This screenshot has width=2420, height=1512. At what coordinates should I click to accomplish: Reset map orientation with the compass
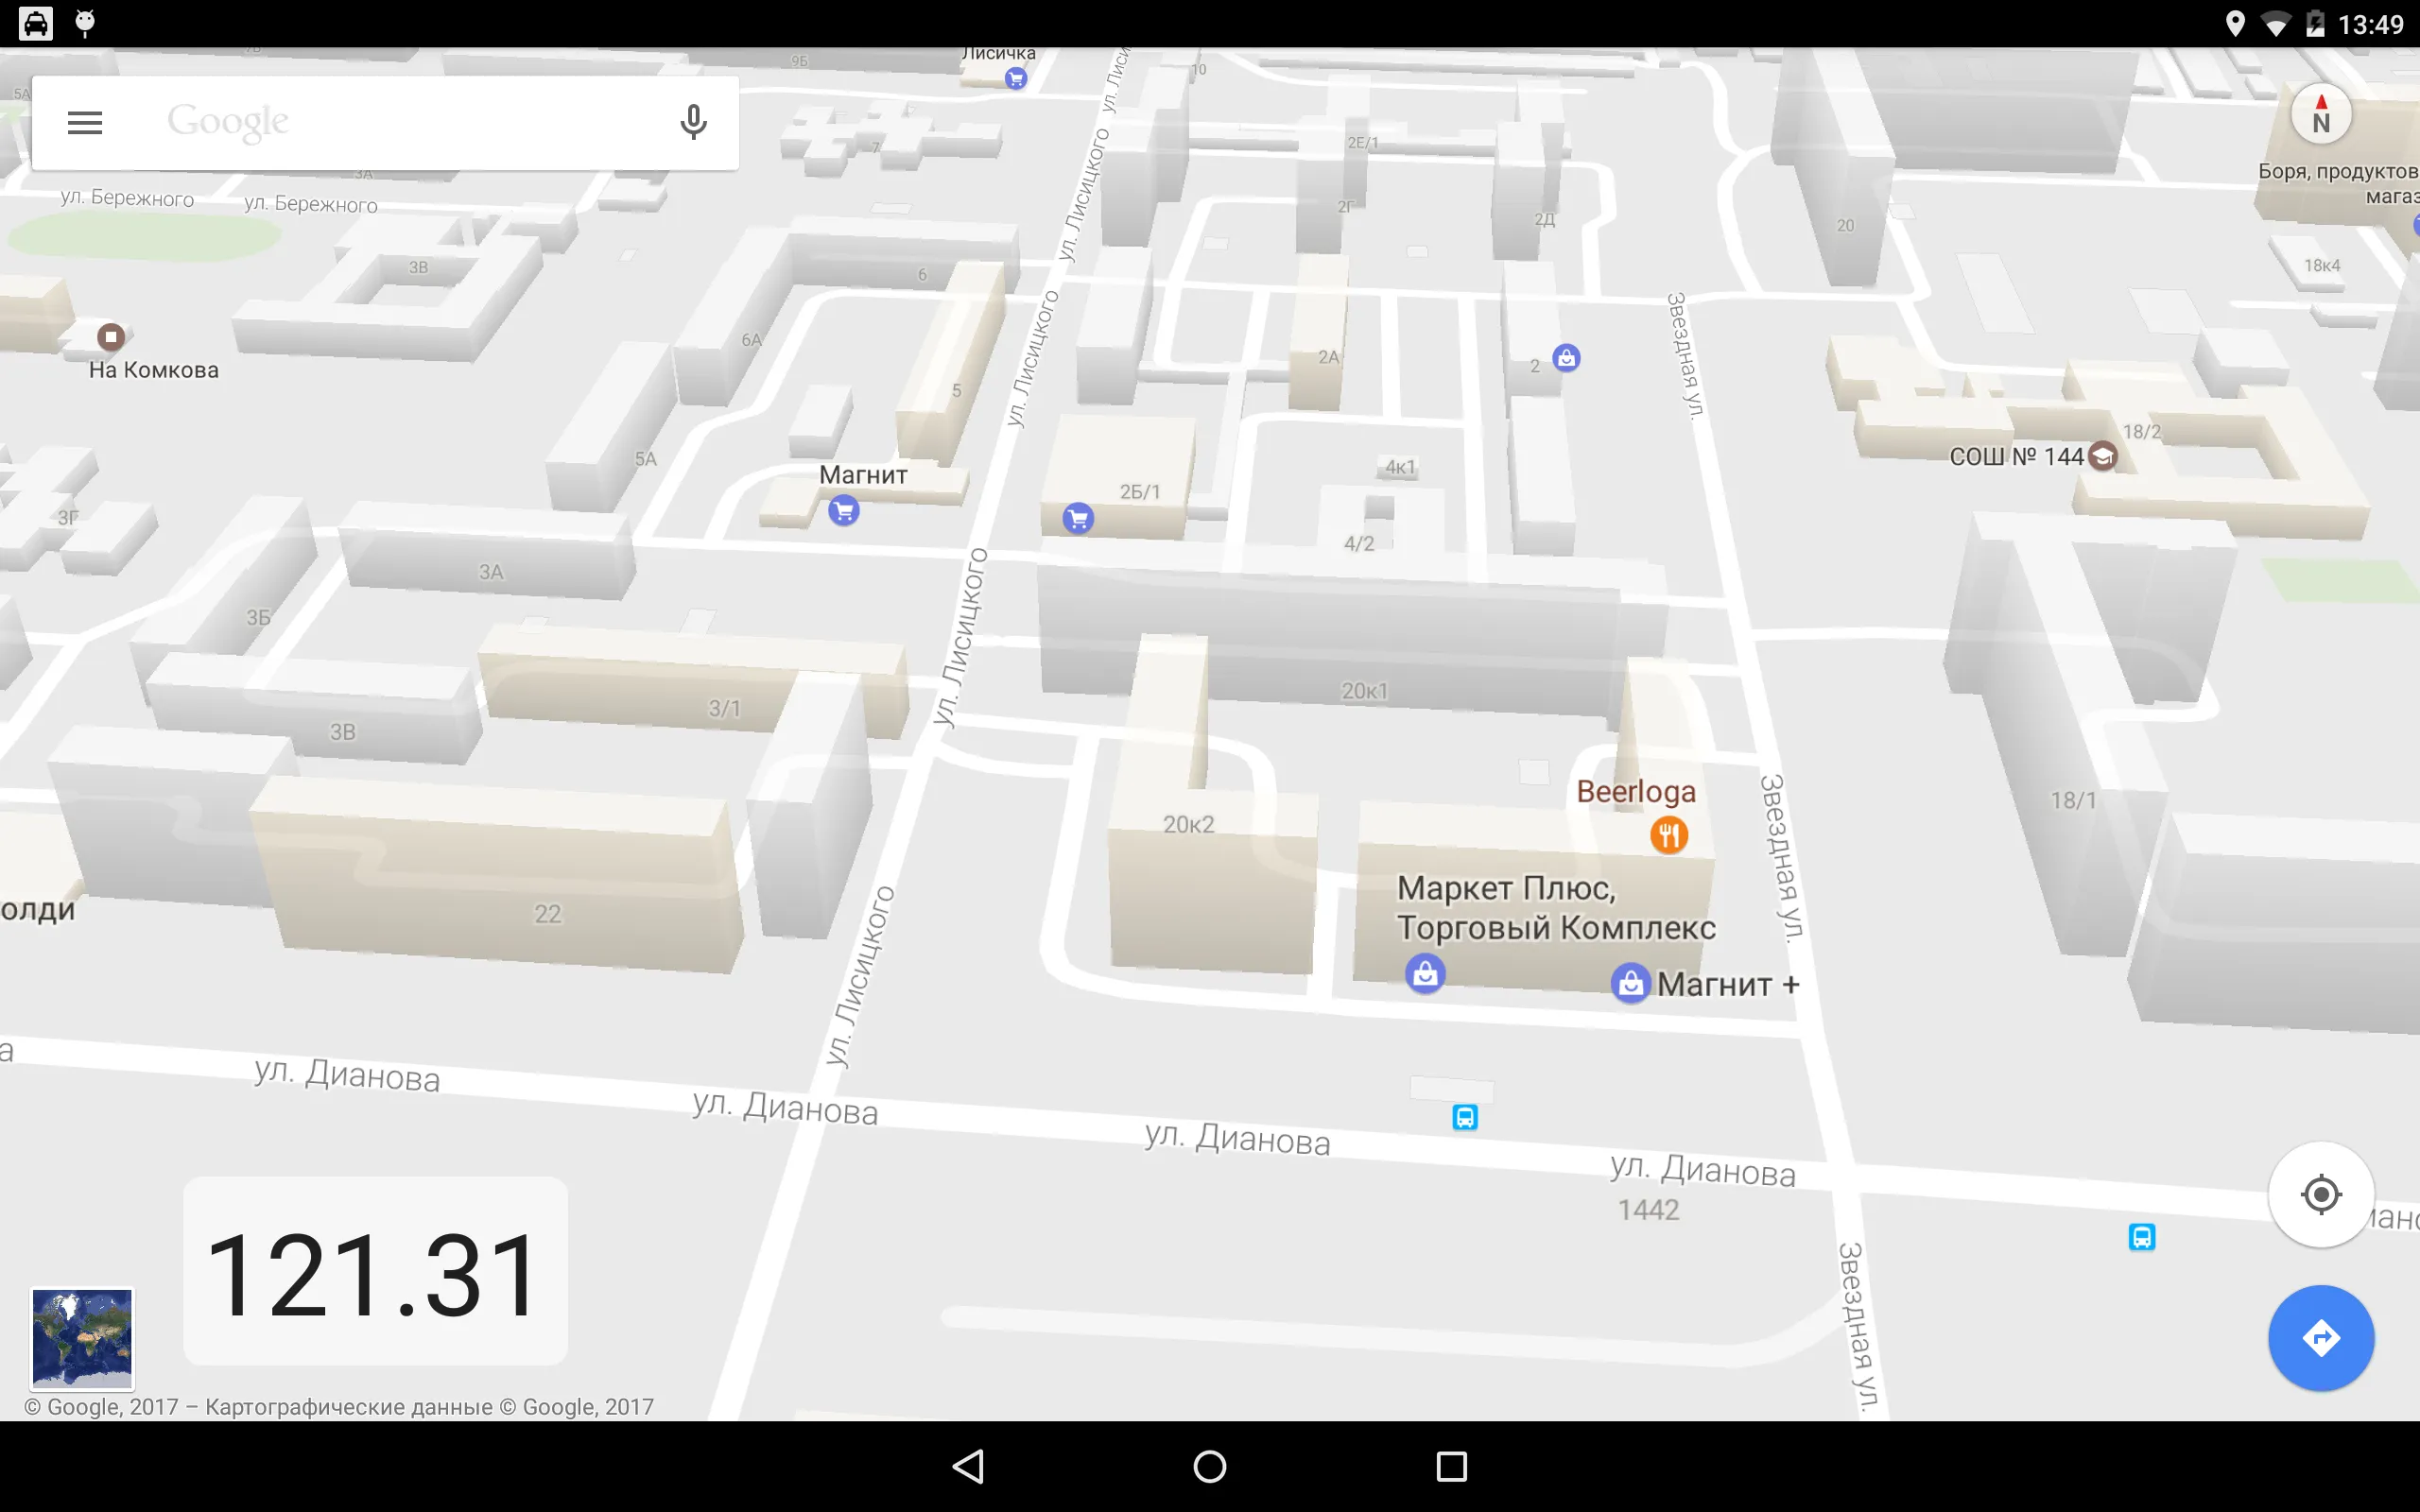[x=2320, y=114]
